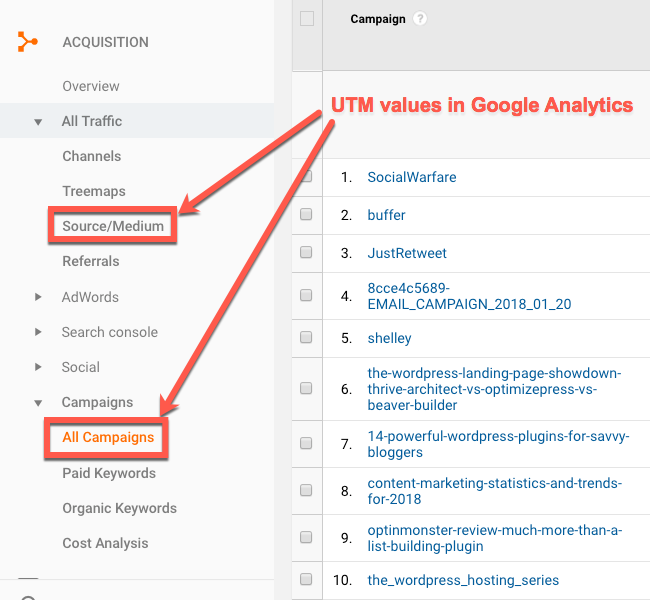Open the 8cce4c5689-EMAIL_CAMPAIGN_2018_01_20 link
The image size is (650, 600).
[x=469, y=296]
